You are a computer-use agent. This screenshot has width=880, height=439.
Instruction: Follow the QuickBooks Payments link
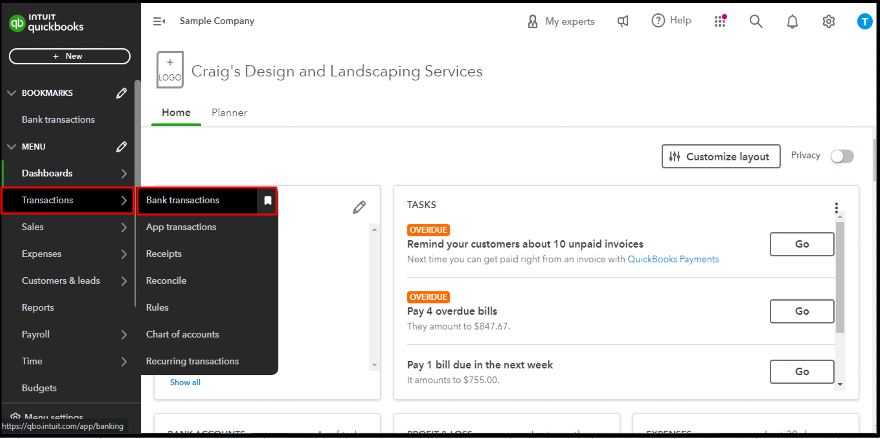coord(672,259)
